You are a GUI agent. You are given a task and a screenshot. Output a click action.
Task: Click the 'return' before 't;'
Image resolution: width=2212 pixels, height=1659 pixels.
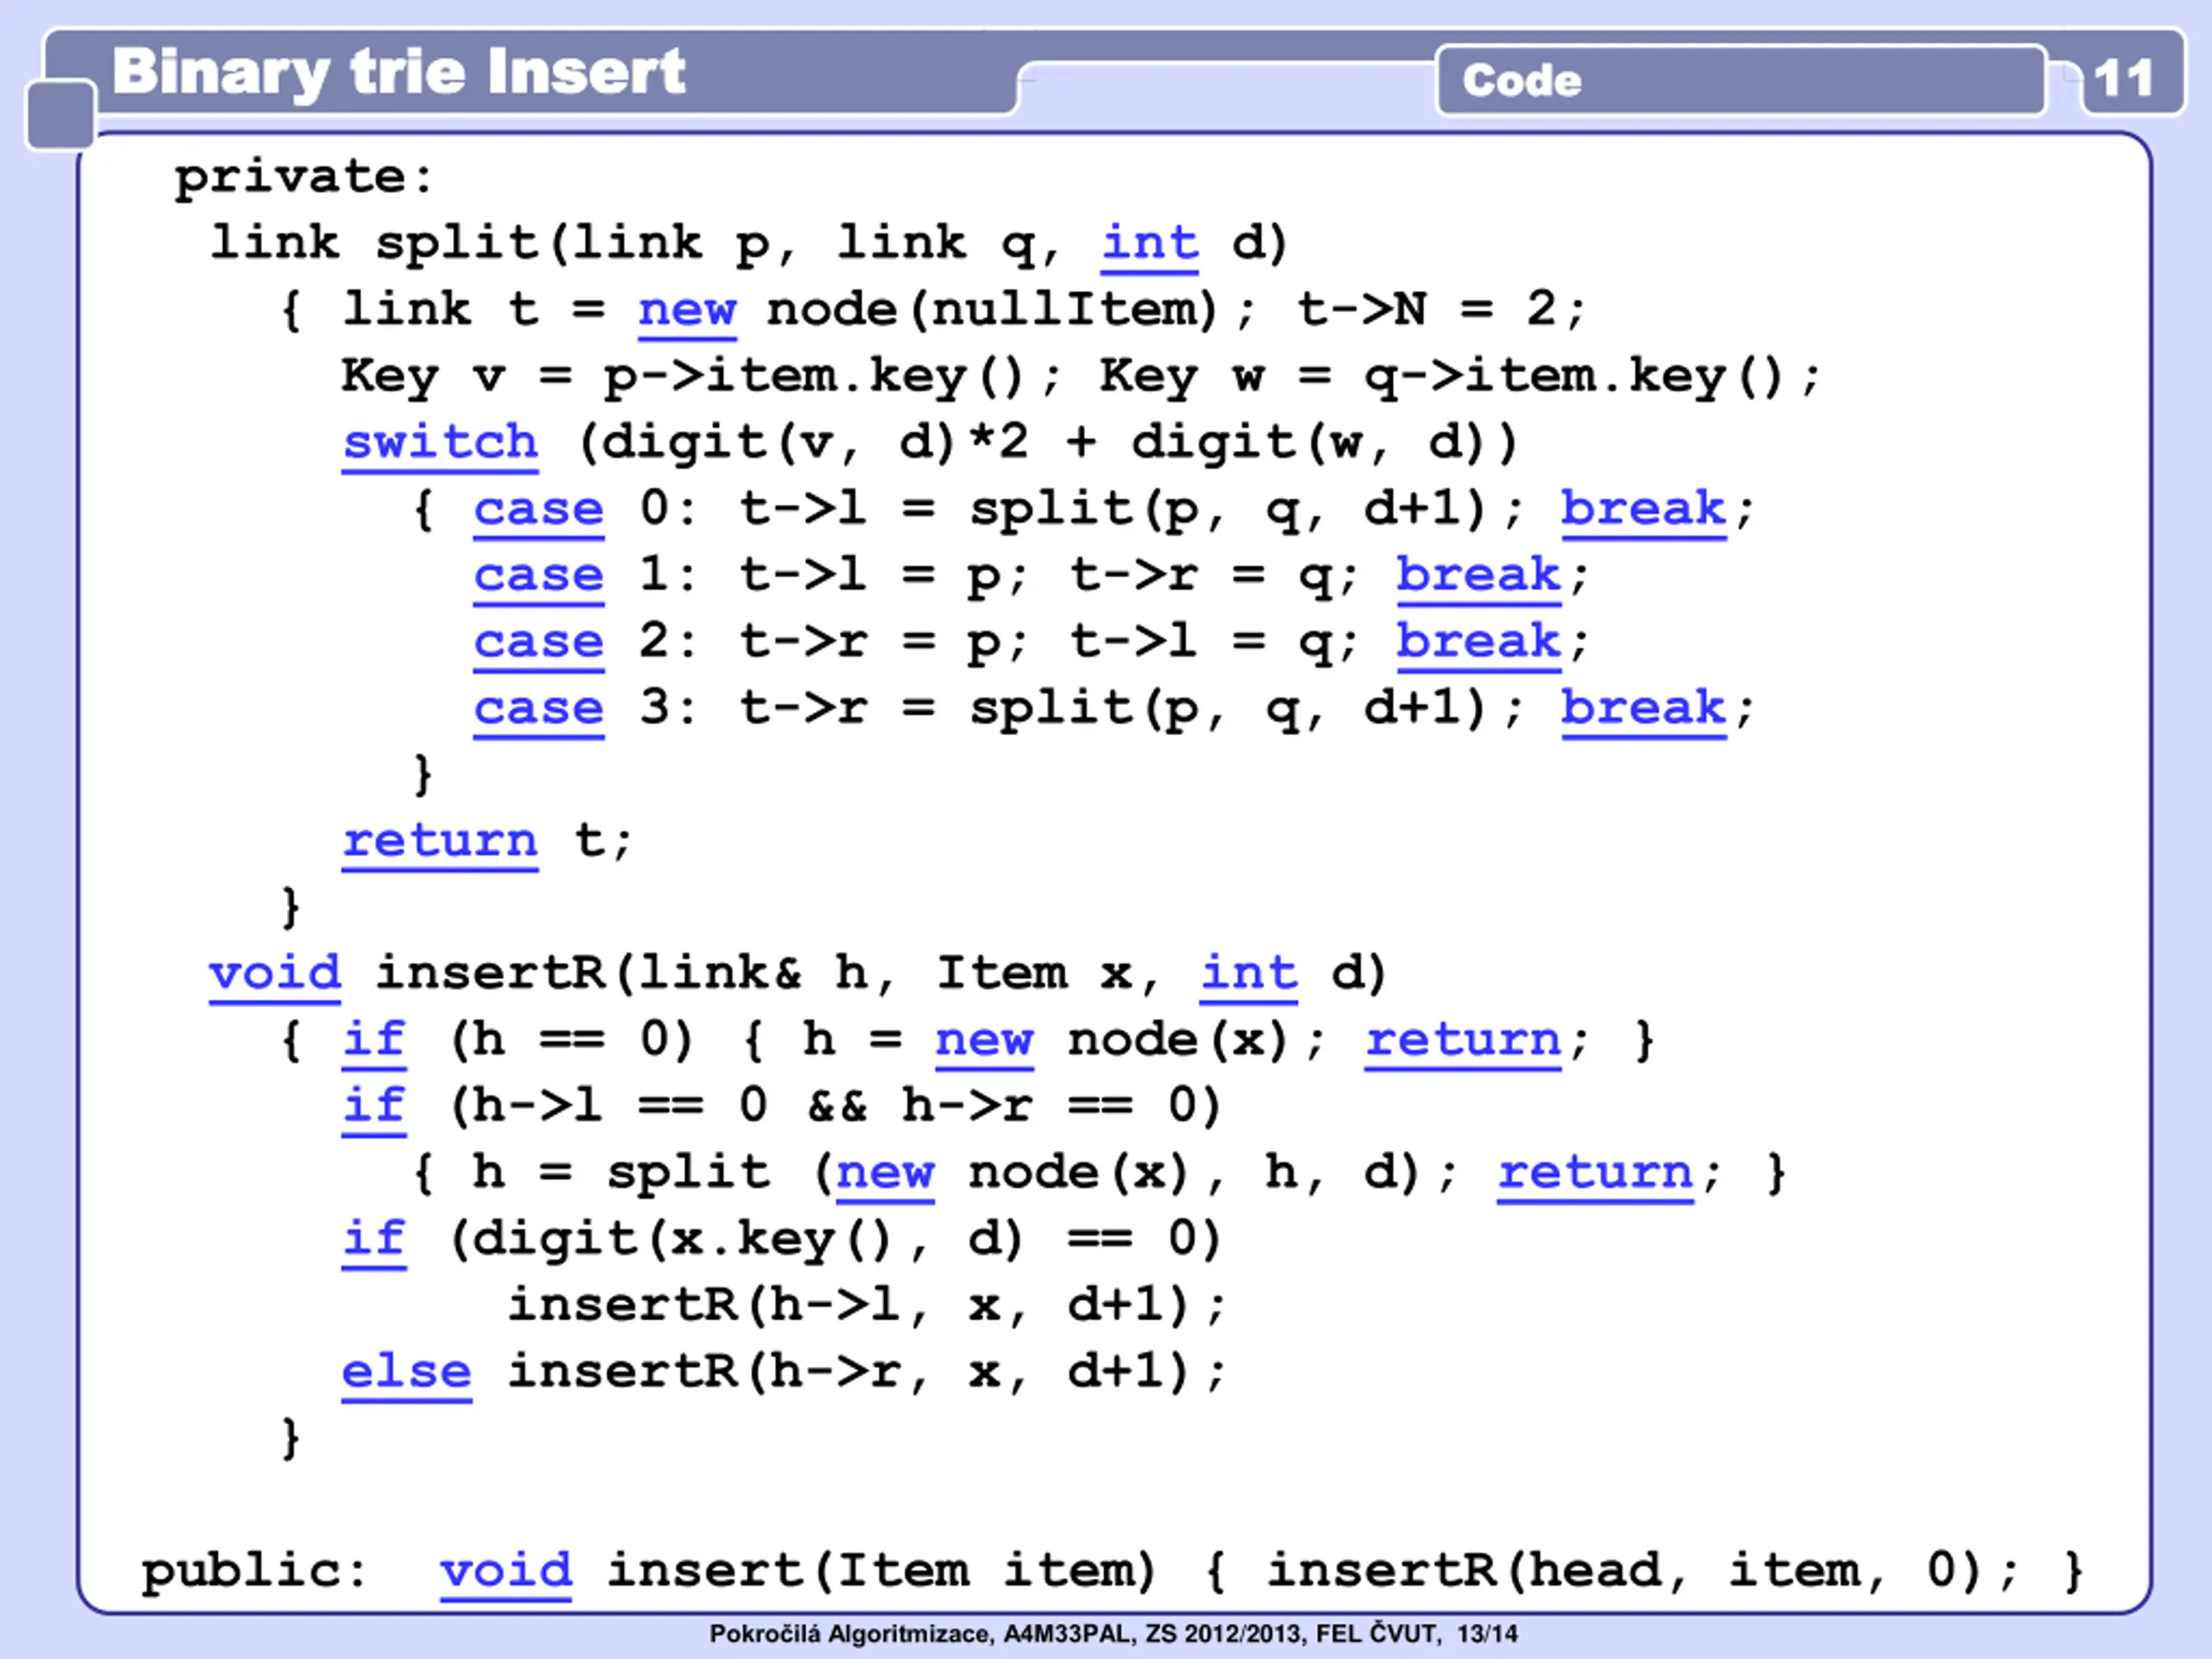pyautogui.click(x=440, y=840)
